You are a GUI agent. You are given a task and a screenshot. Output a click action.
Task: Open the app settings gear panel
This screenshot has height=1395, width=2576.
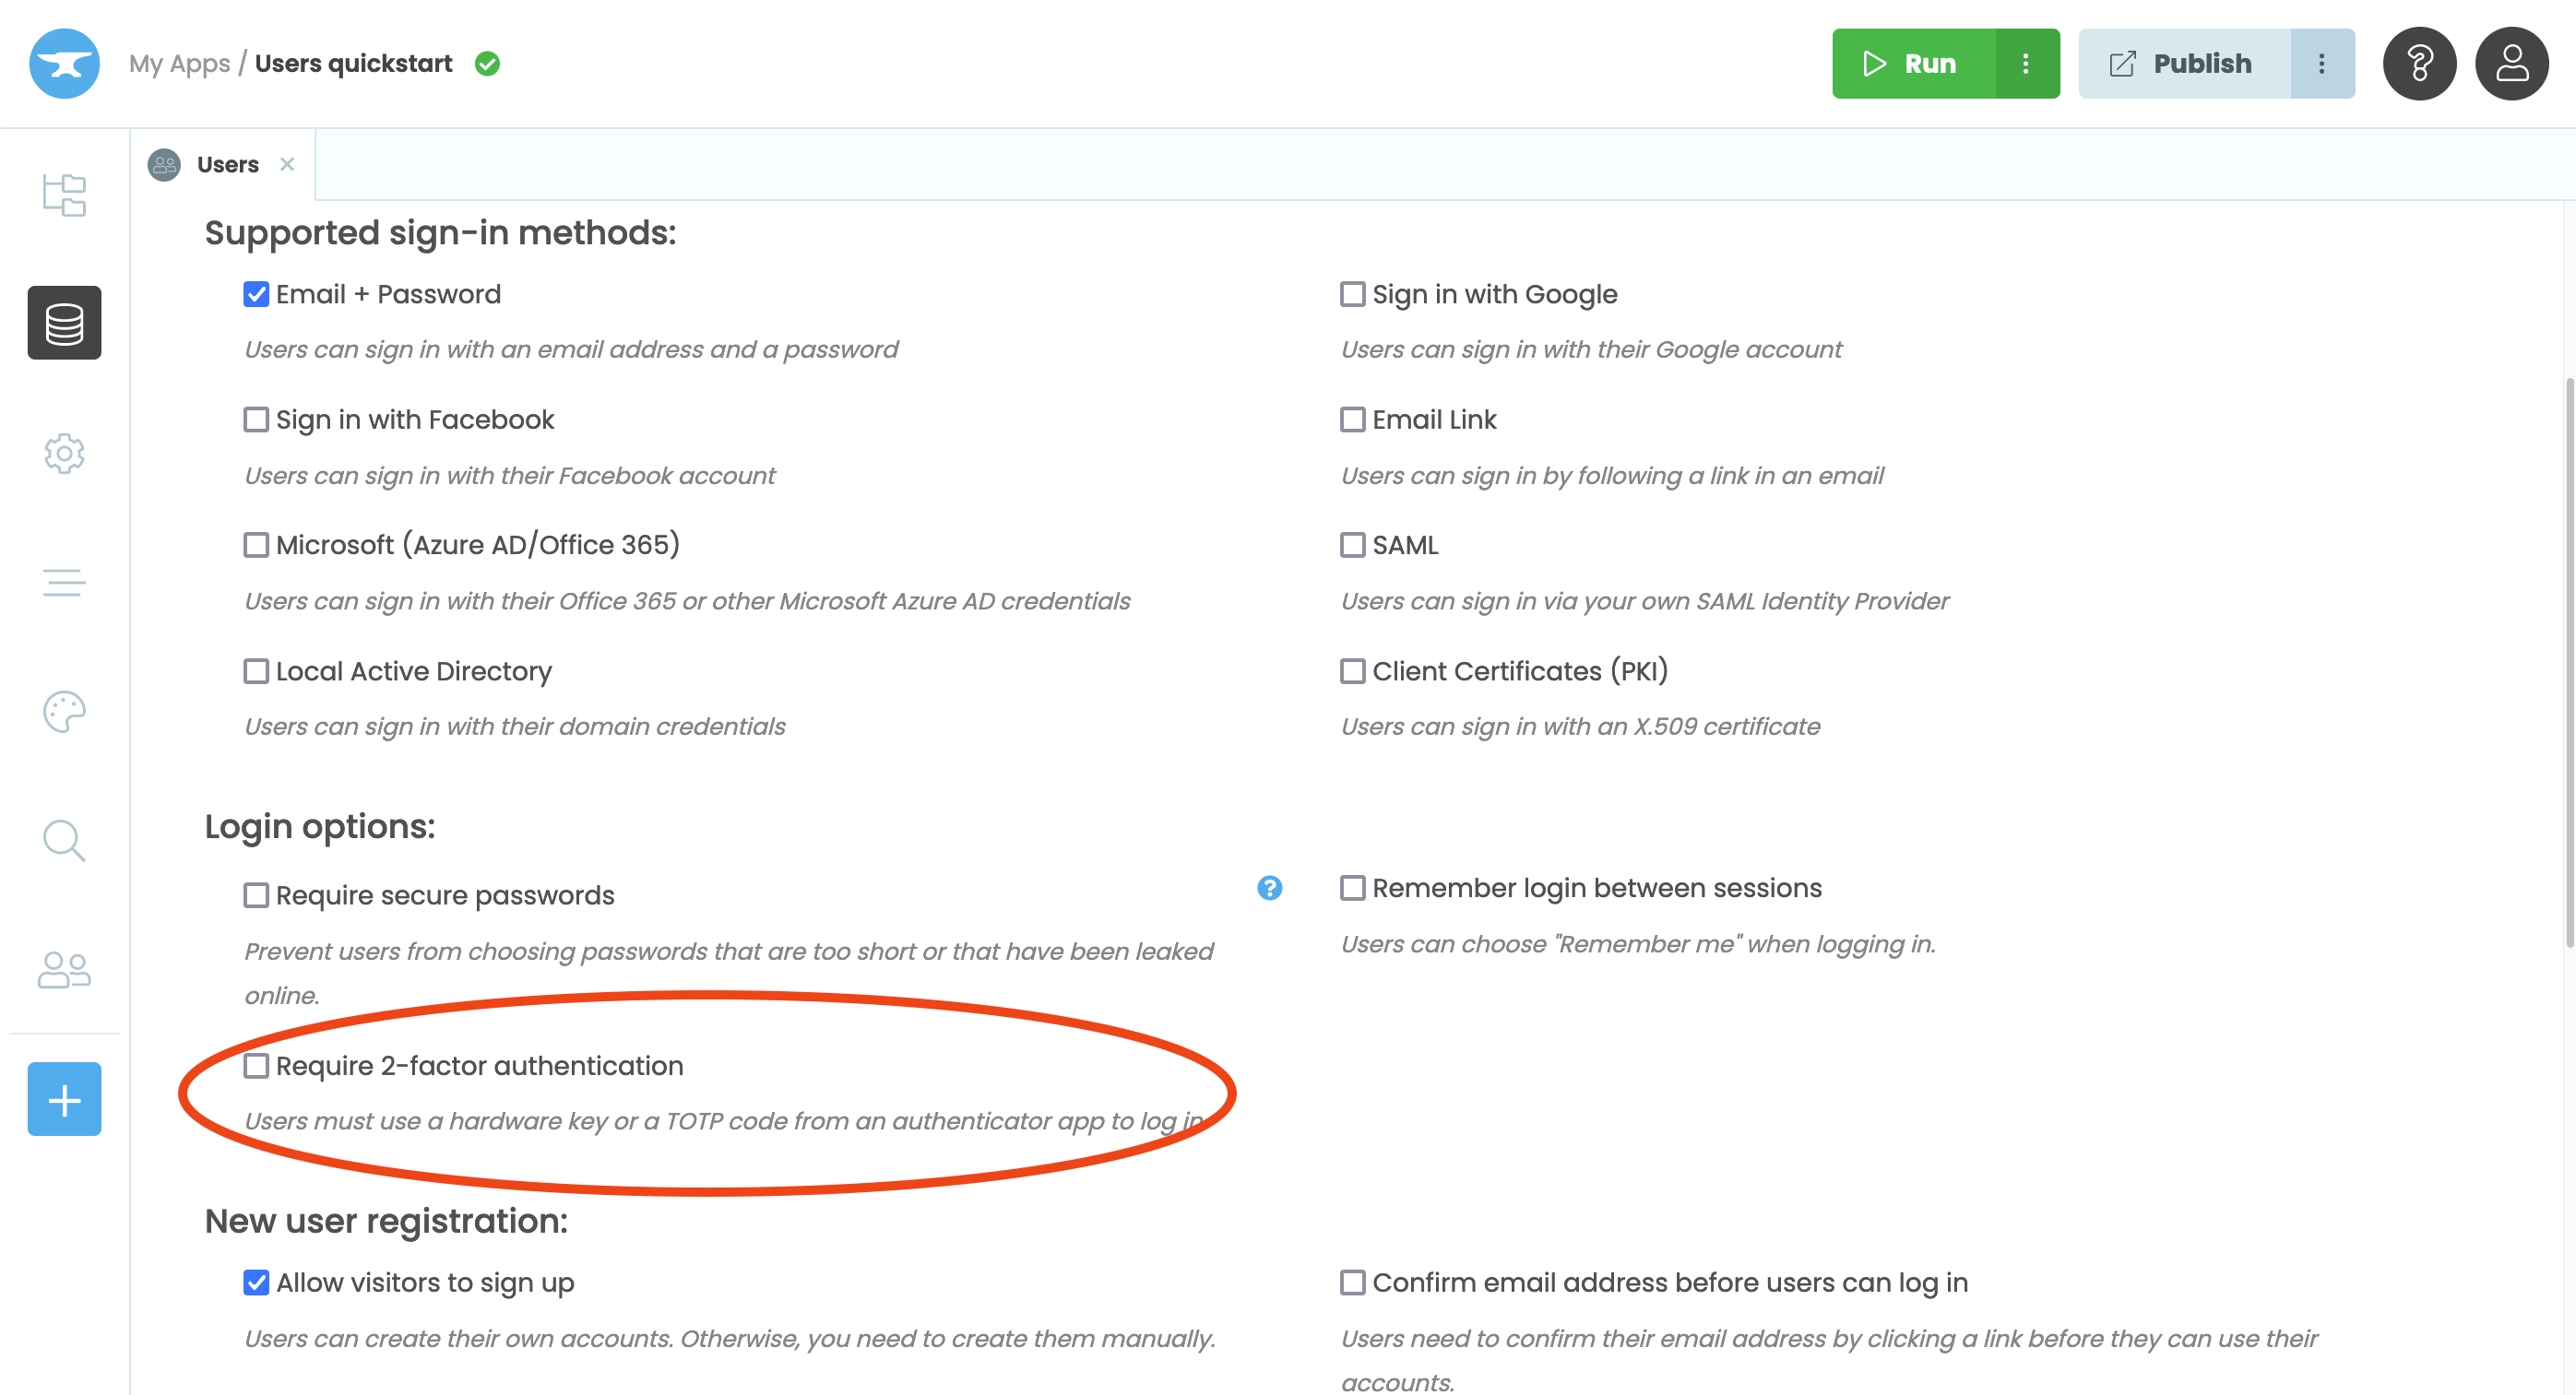coord(63,454)
